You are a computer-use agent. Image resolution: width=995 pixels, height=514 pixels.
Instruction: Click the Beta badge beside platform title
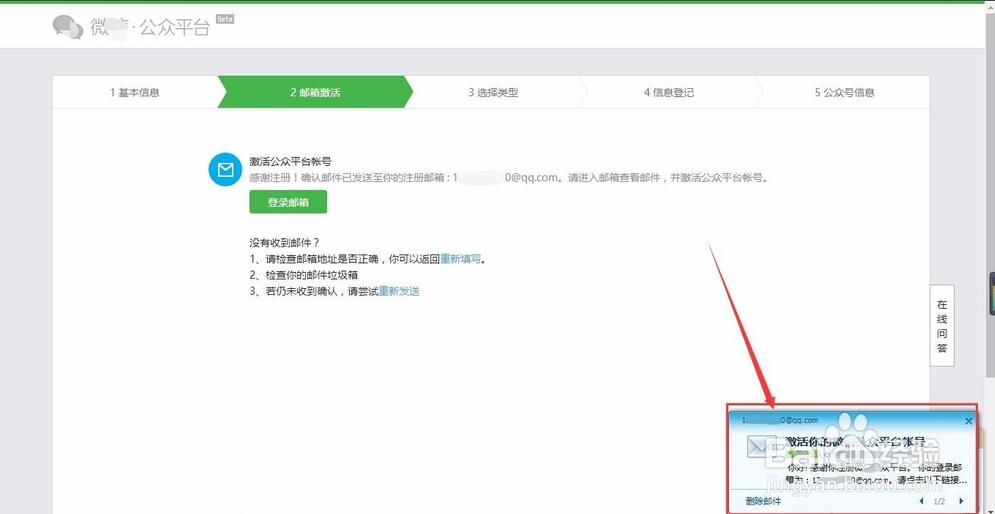tap(225, 19)
